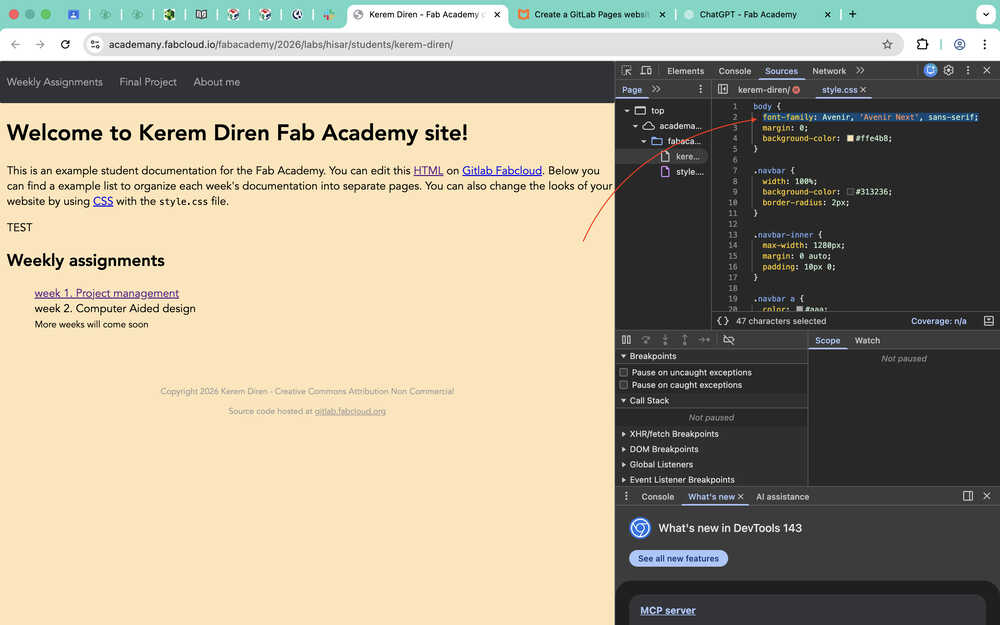Switch to the Elements panel

(685, 71)
